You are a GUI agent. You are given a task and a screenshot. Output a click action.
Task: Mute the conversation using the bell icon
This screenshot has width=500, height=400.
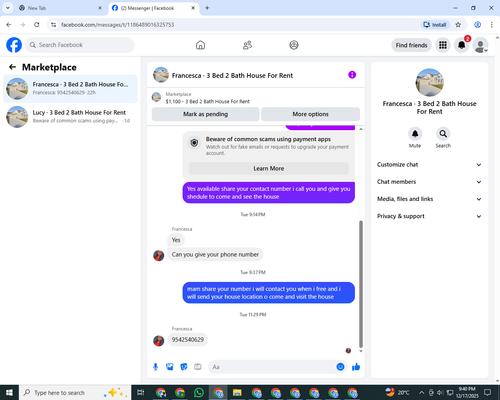pos(415,134)
